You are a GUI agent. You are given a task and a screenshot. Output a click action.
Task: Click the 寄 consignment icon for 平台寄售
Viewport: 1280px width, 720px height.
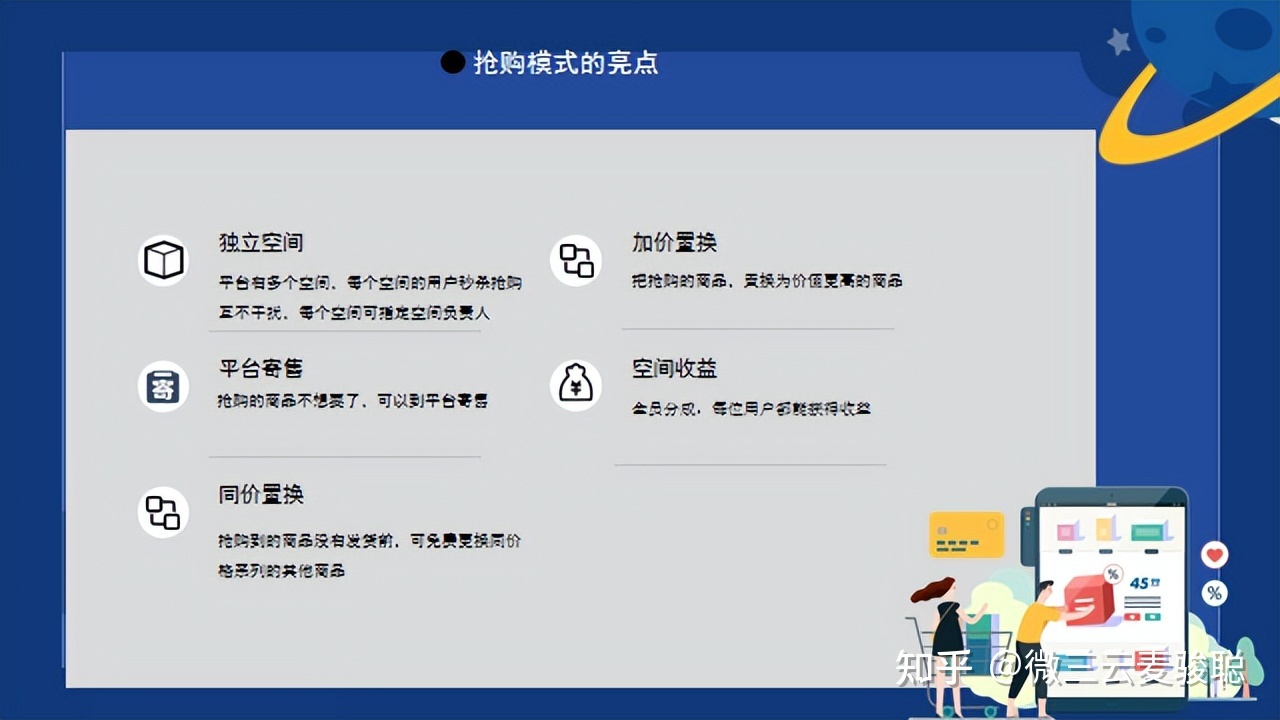pos(163,386)
